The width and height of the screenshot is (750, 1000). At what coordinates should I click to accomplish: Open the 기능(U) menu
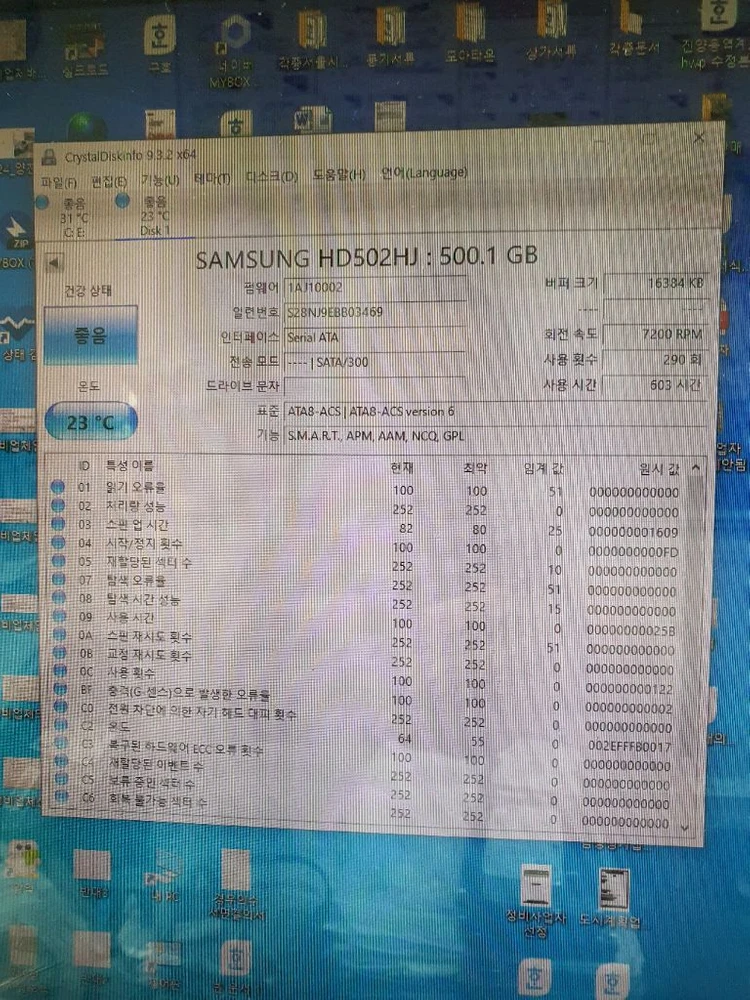click(160, 180)
